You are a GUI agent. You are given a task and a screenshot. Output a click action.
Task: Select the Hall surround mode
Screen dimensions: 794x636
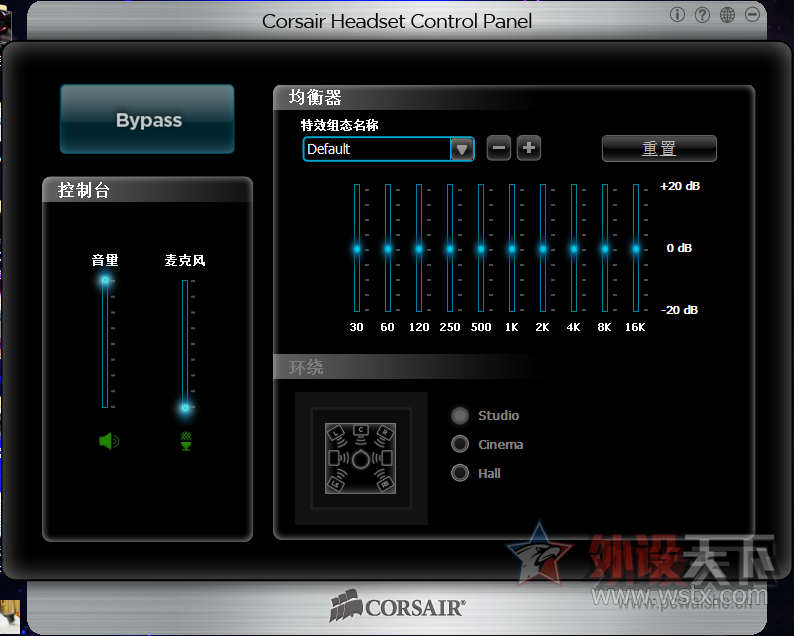coord(460,473)
